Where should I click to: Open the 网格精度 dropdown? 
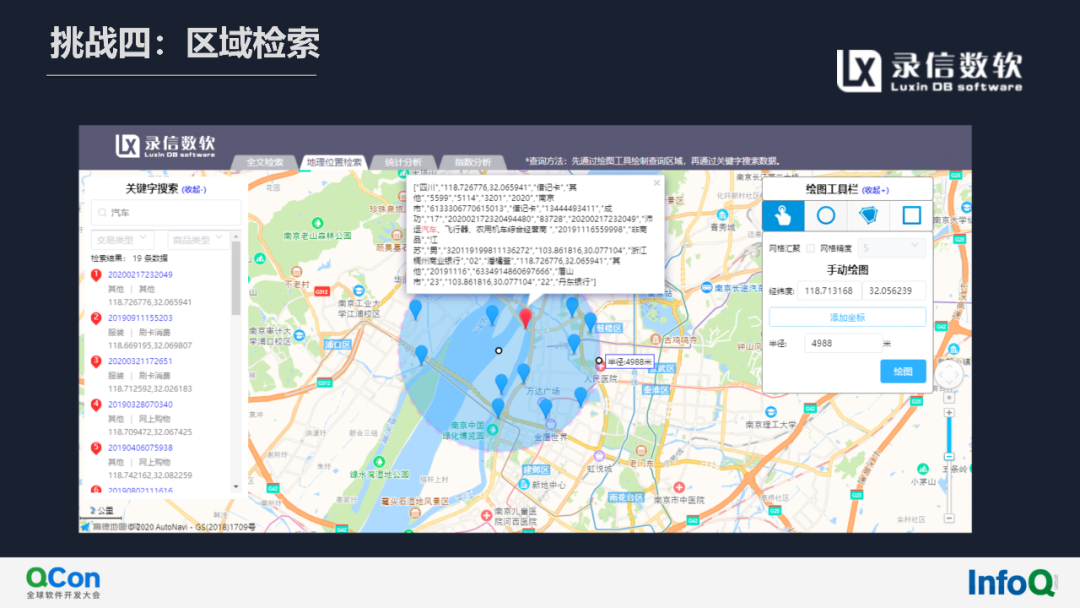pyautogui.click(x=891, y=247)
